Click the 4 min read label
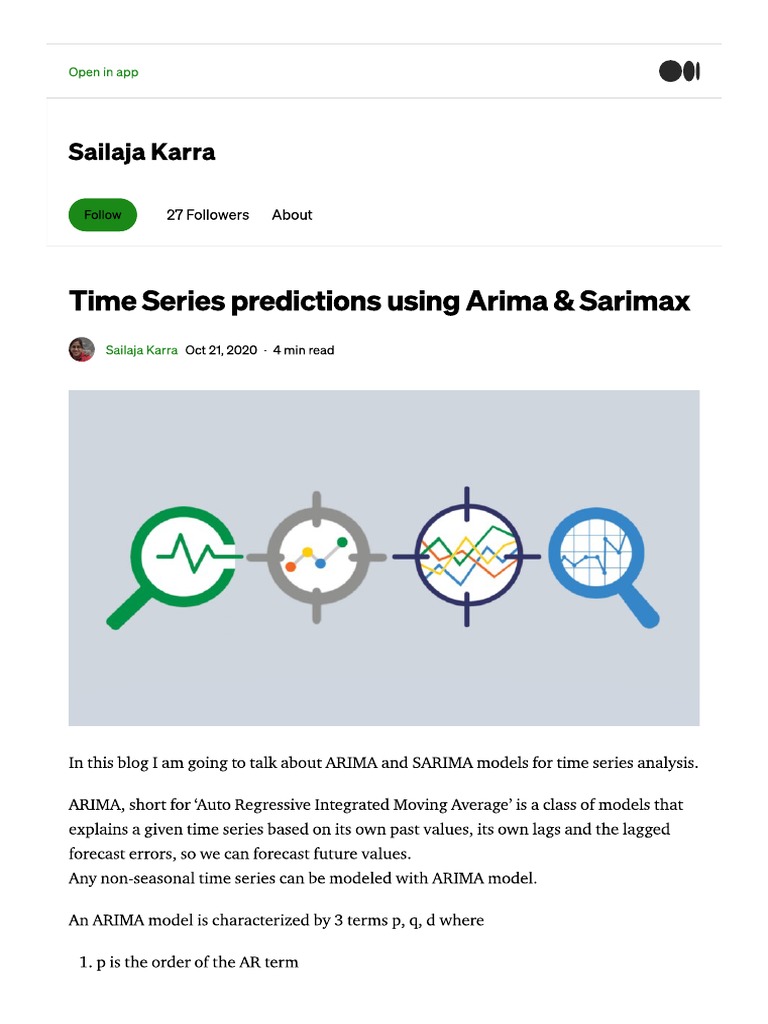768x1024 pixels. coord(304,350)
